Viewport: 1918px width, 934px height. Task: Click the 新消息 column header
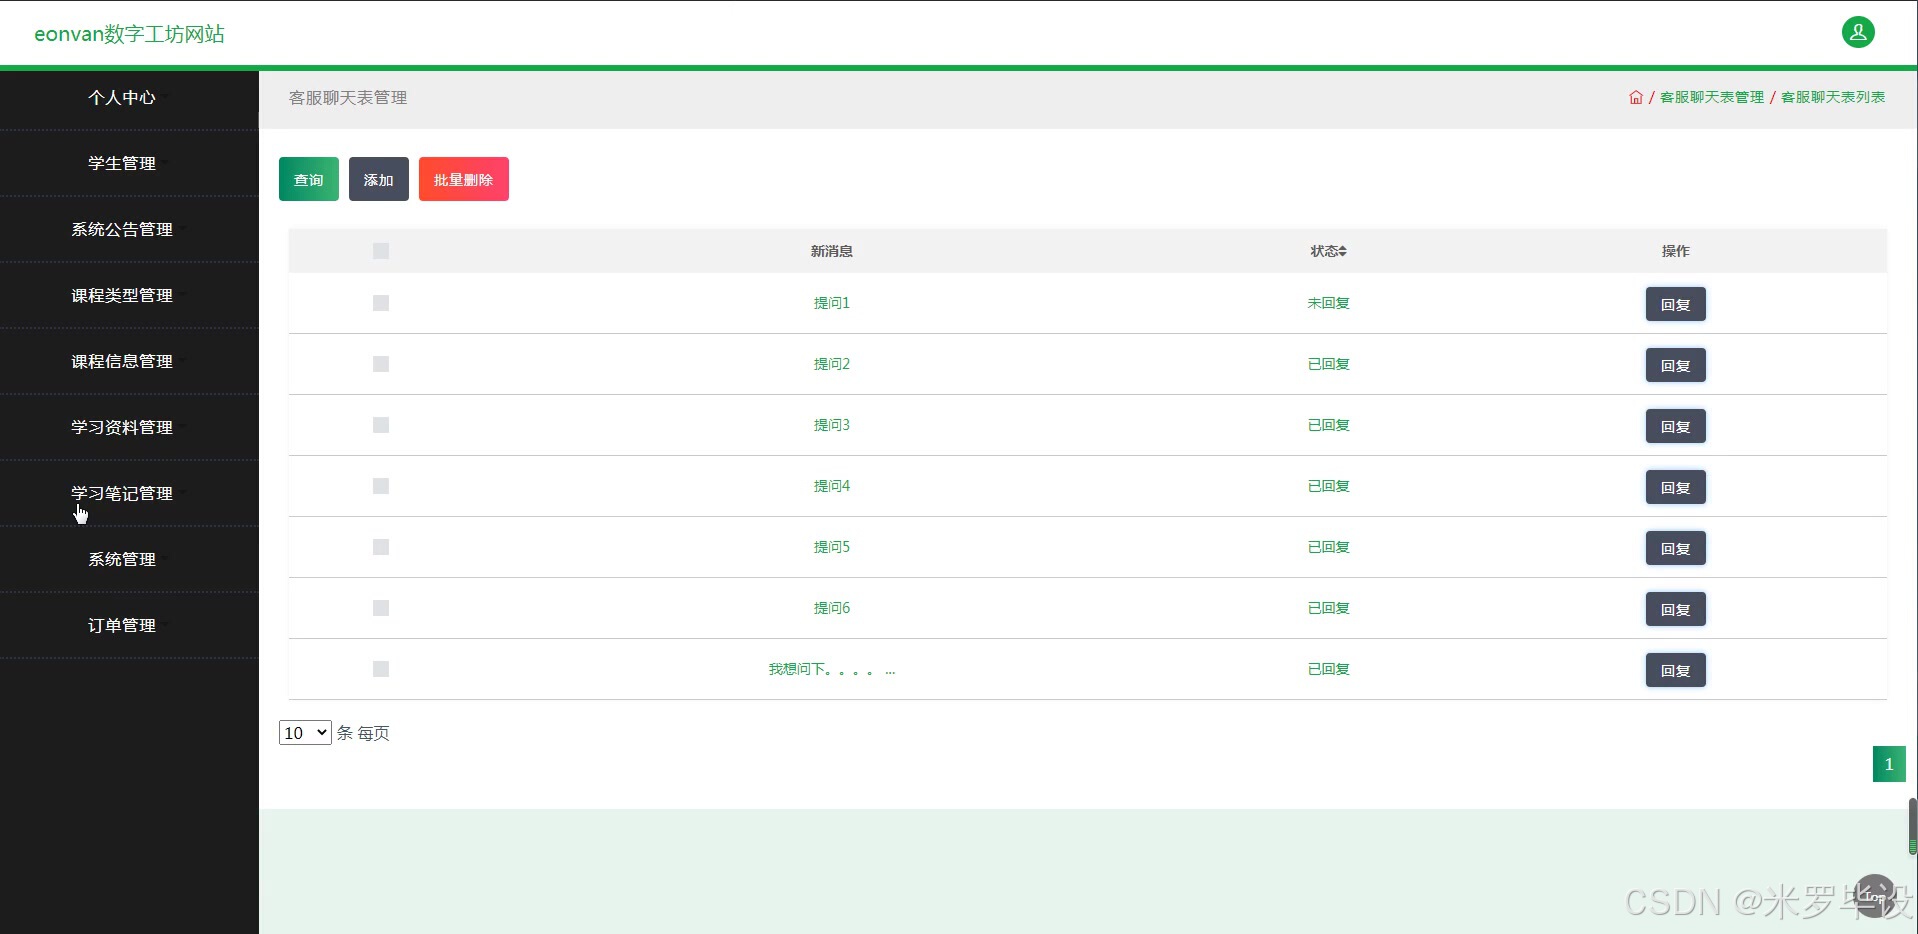832,251
